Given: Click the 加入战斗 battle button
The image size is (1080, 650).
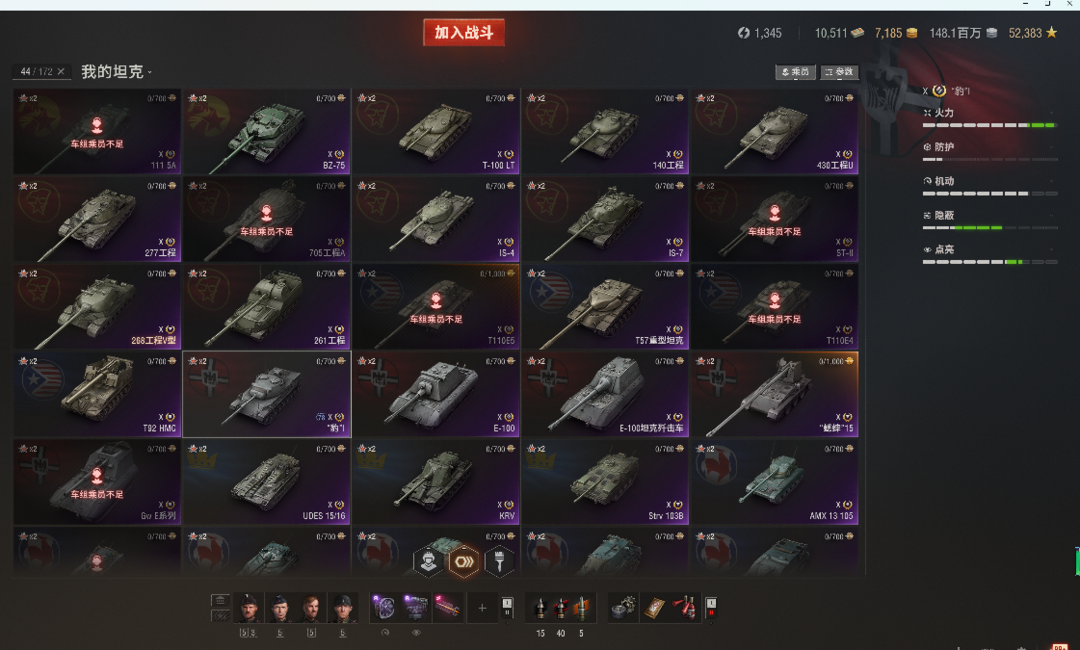Looking at the screenshot, I should tap(464, 32).
